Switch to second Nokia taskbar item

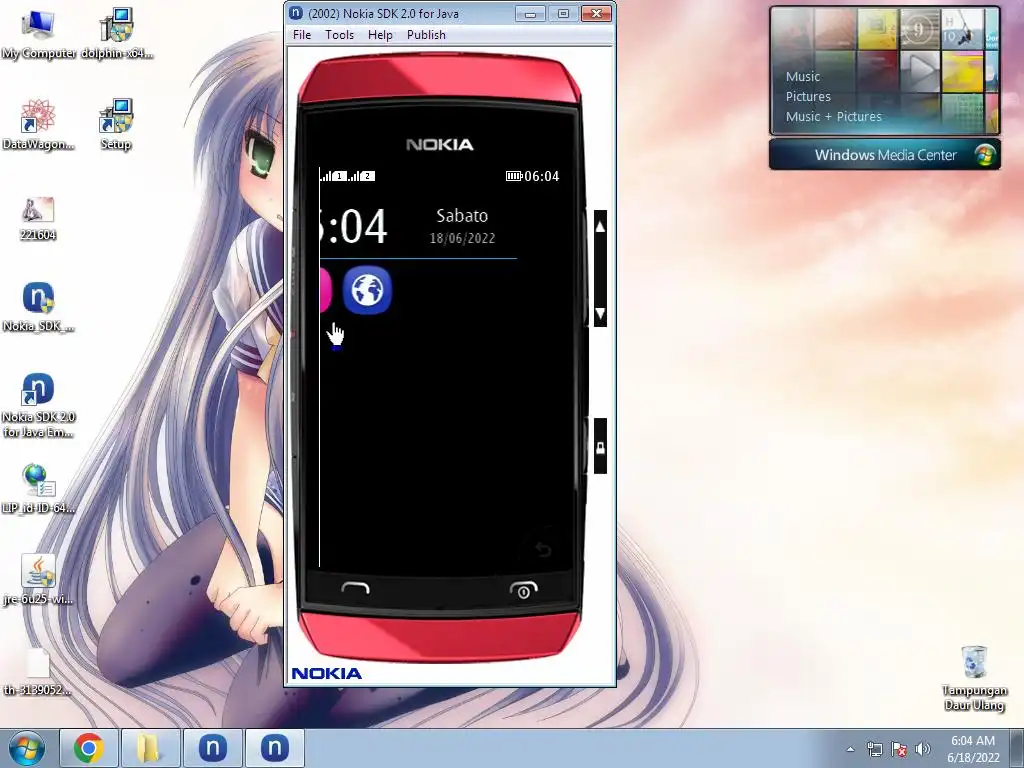tap(274, 748)
